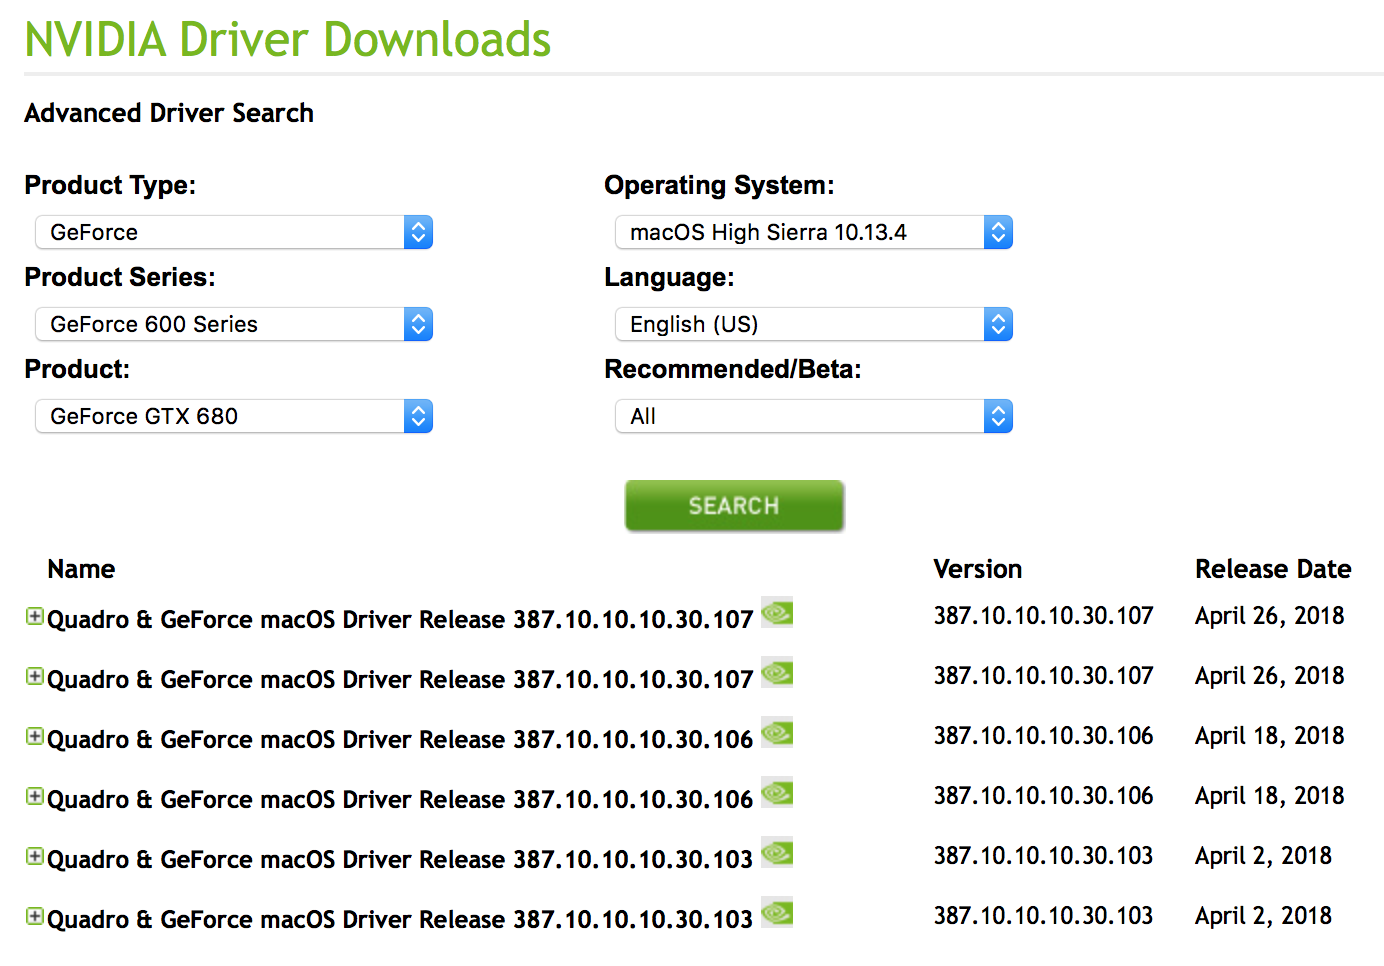Open the first Driver Release 387.10.10.10.30.107 link

tap(400, 620)
